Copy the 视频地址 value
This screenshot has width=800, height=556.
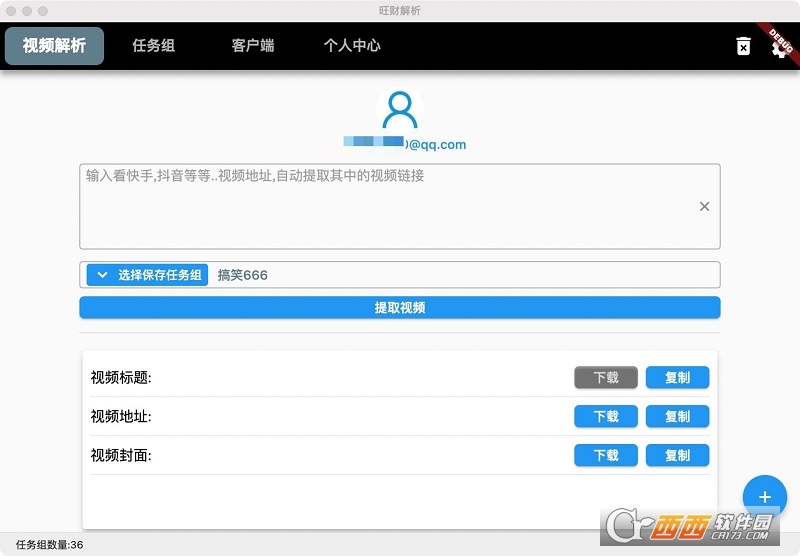[x=677, y=416]
